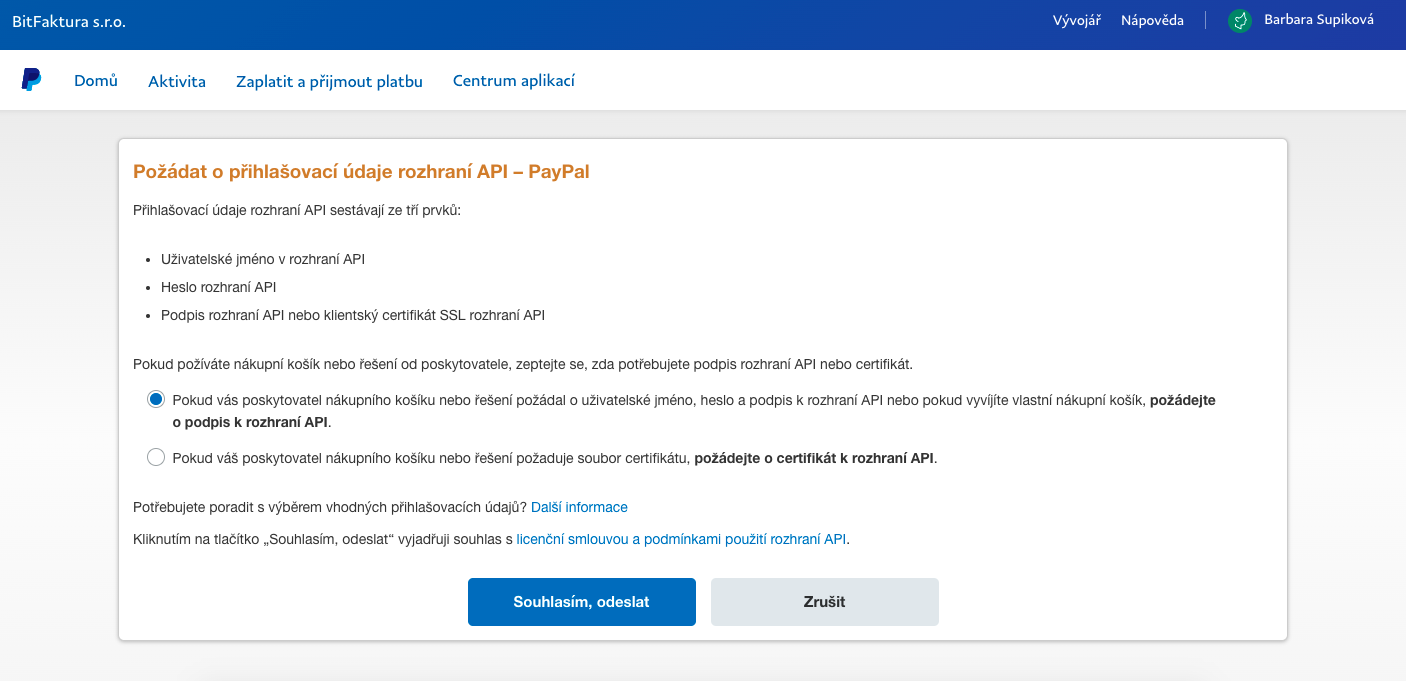1406x681 pixels.
Task: Open Zaplatit a přijmout platbu menu
Action: pos(329,81)
